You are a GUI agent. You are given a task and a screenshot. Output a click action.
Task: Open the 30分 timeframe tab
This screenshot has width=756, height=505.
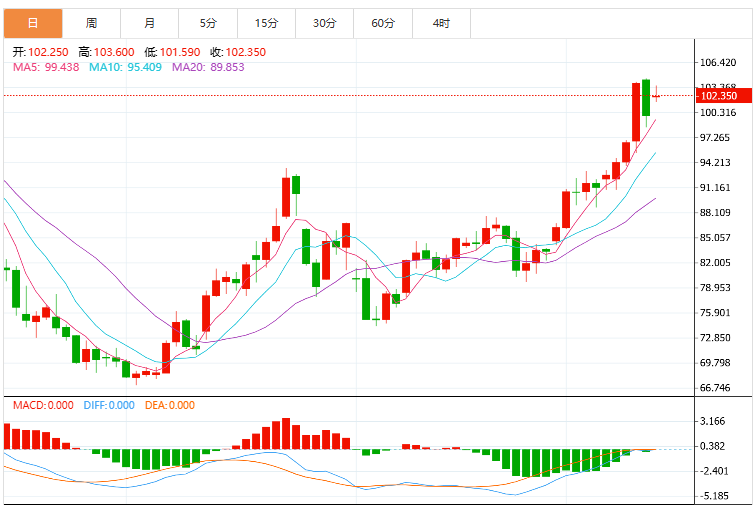(x=324, y=23)
